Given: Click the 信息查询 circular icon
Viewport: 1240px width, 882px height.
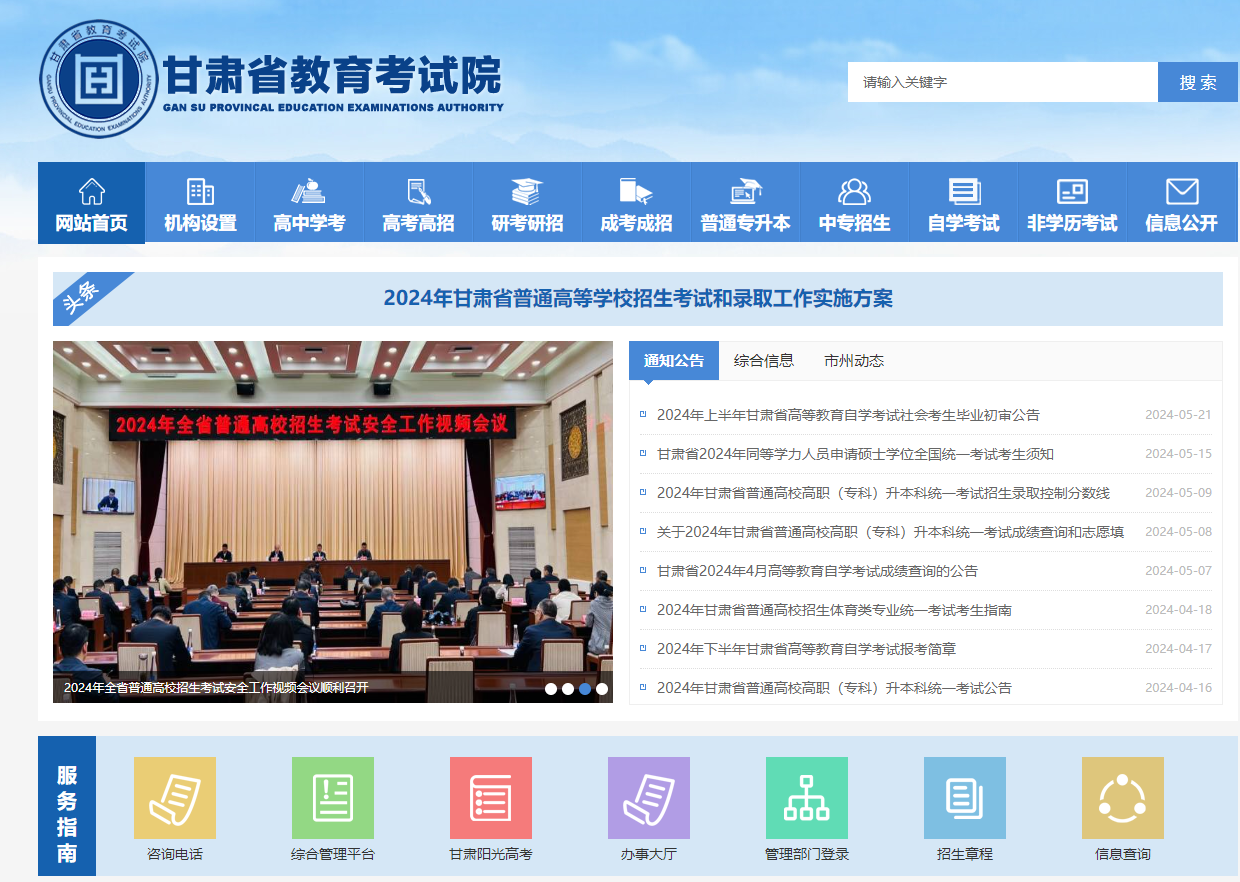Looking at the screenshot, I should [x=1123, y=798].
